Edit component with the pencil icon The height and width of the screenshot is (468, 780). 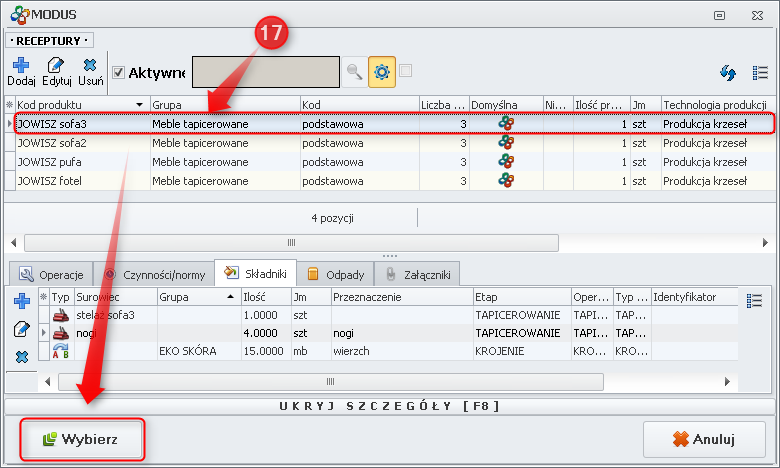tap(21, 329)
